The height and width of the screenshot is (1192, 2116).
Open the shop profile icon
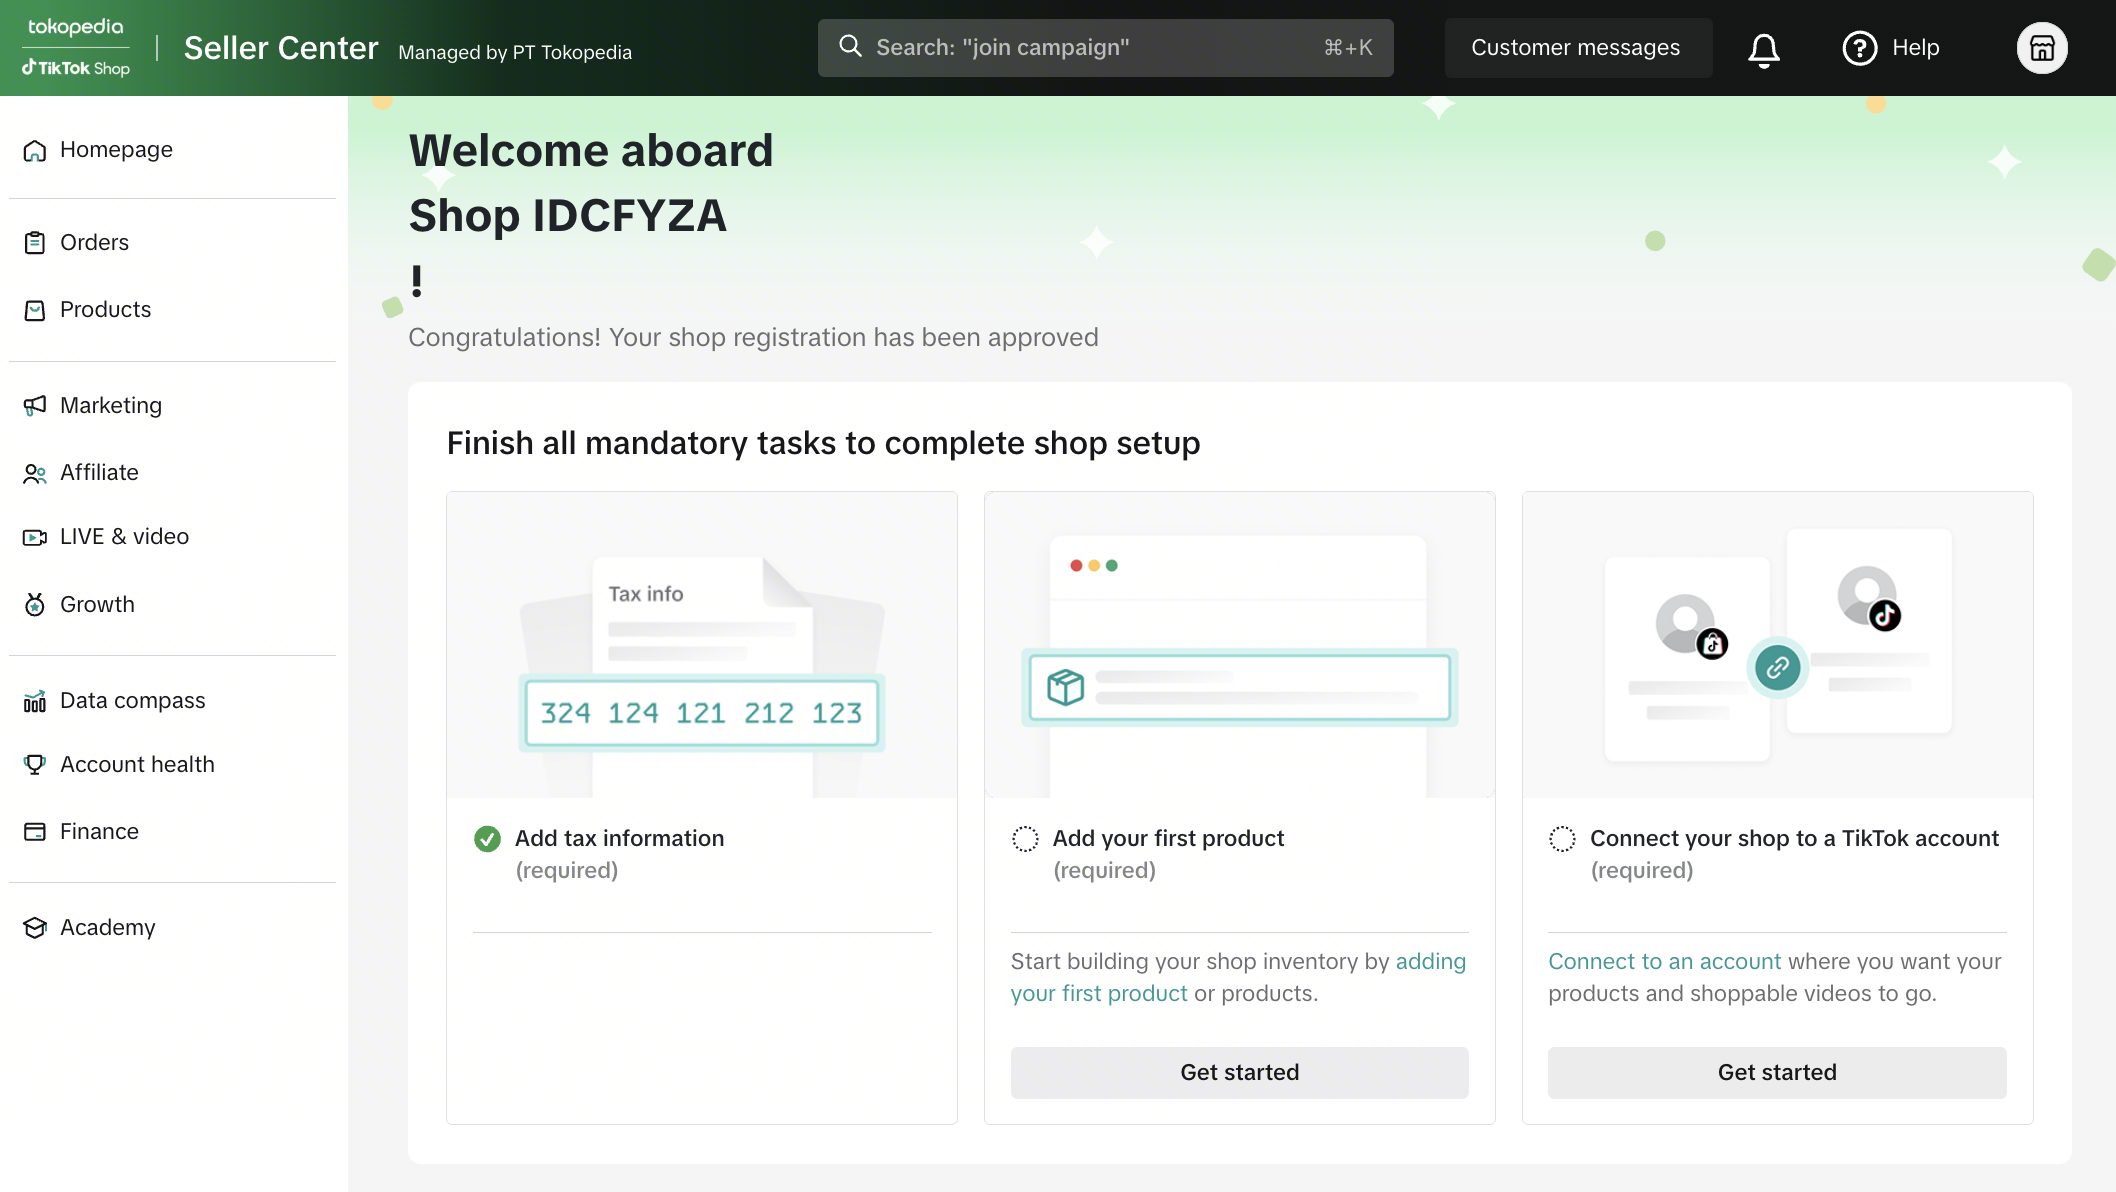point(2041,48)
